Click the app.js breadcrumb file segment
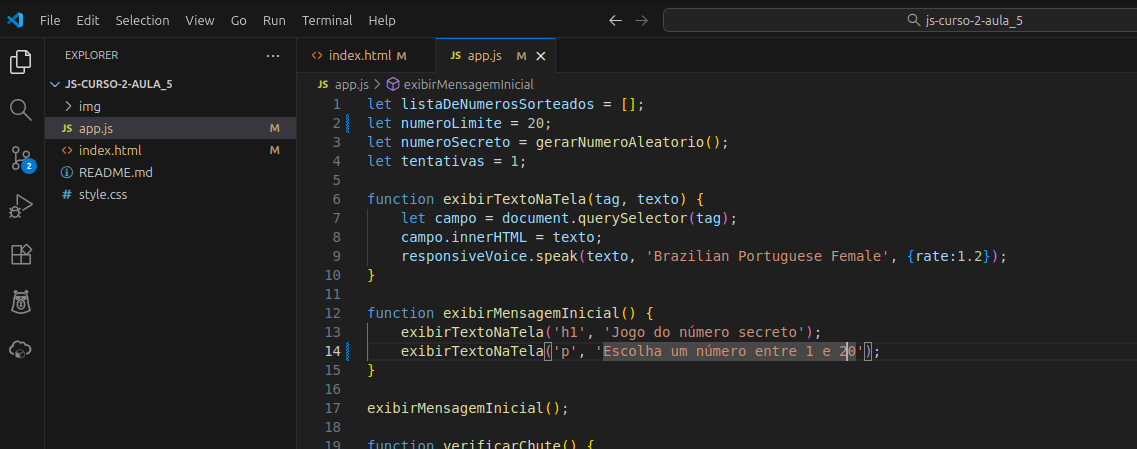 (351, 84)
